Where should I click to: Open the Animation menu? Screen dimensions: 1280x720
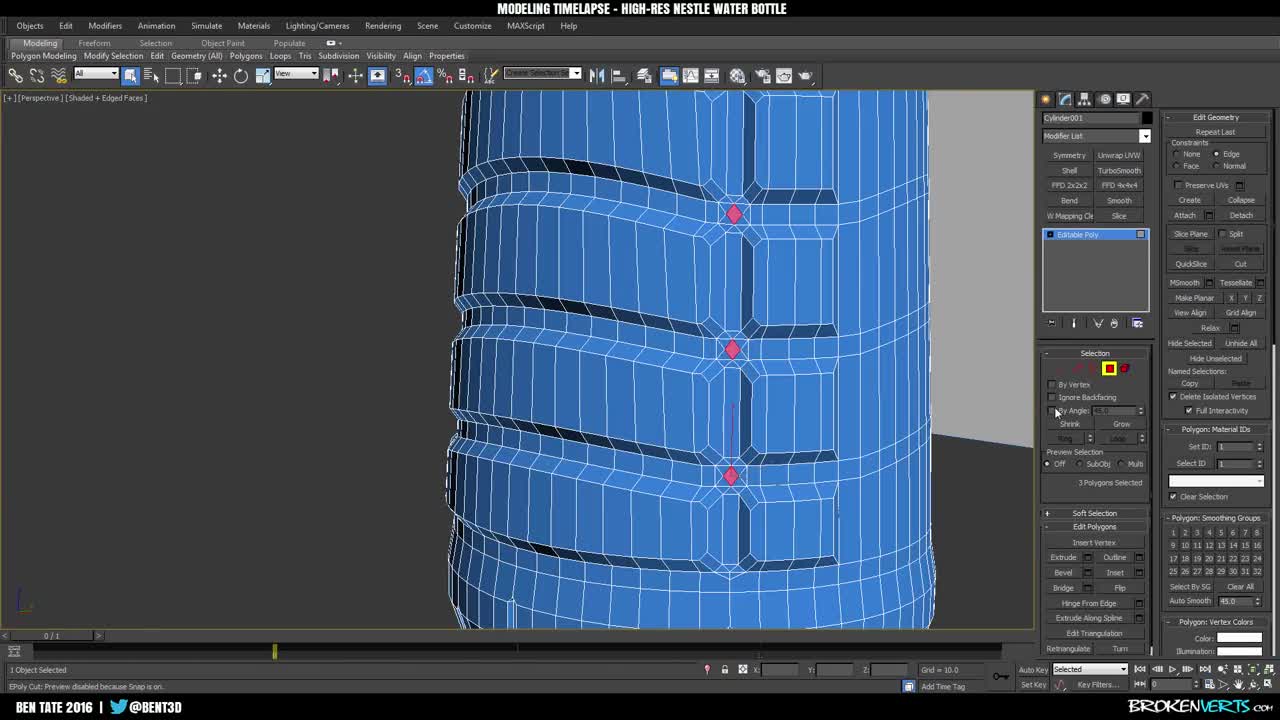156,26
